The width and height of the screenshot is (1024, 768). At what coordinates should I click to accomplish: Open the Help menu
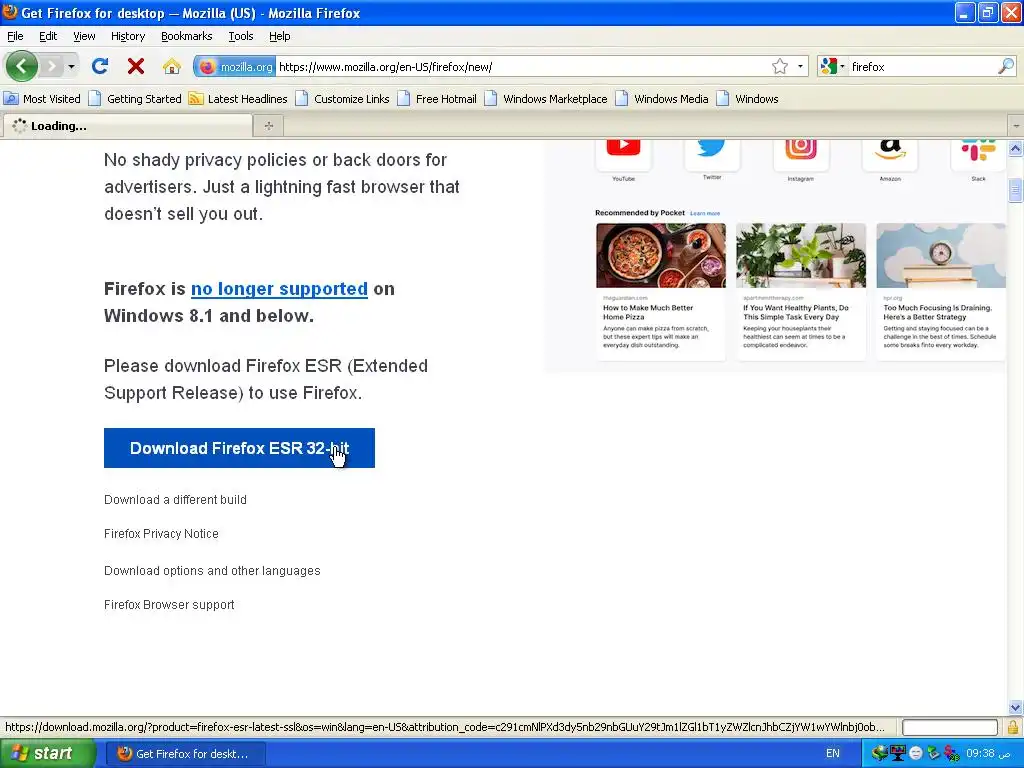(x=280, y=36)
